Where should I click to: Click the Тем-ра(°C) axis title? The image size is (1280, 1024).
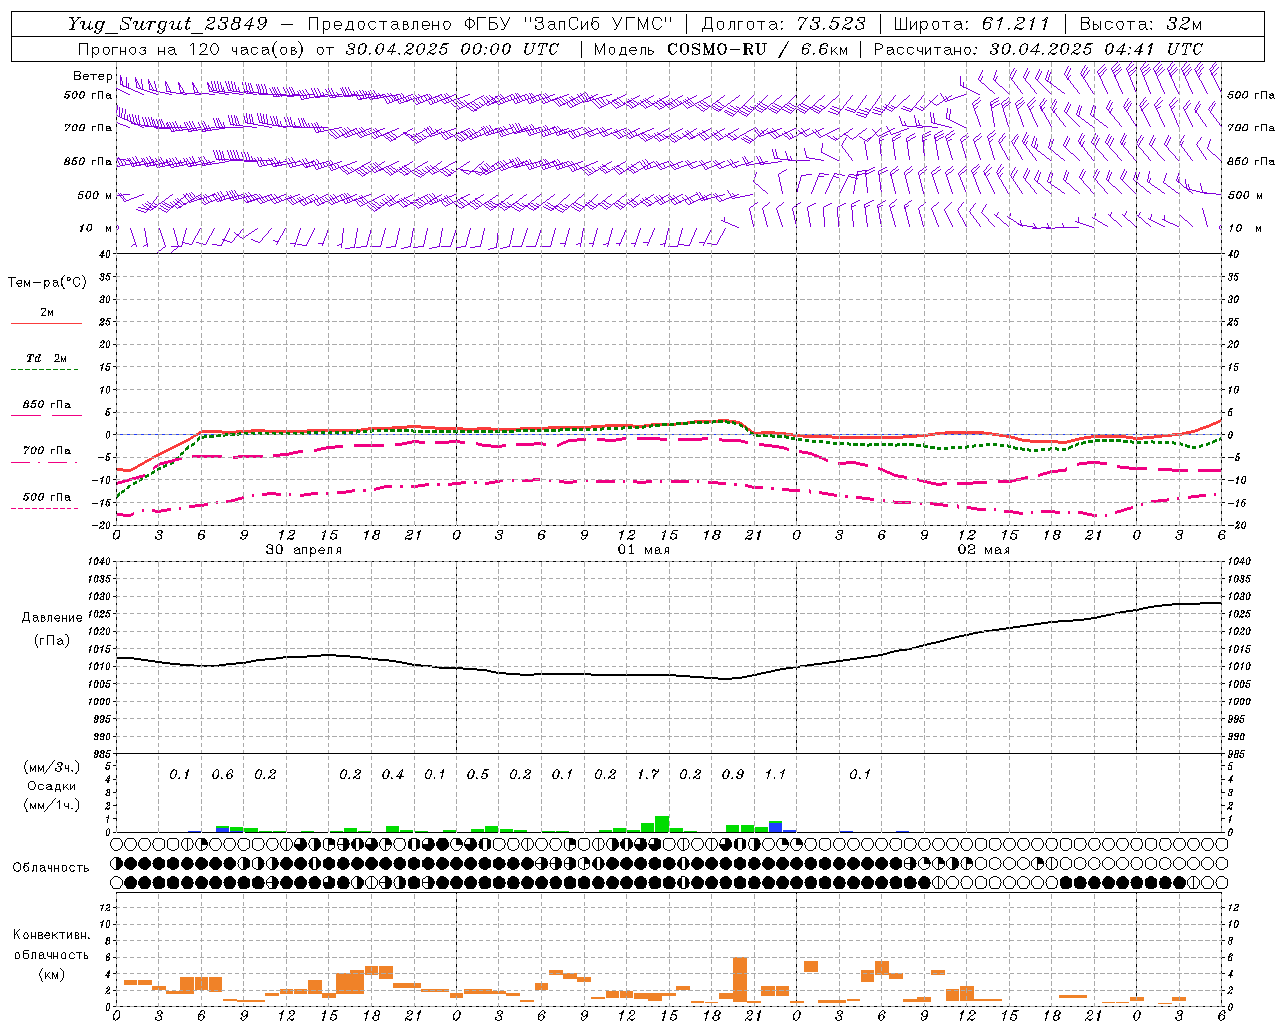coord(47,283)
